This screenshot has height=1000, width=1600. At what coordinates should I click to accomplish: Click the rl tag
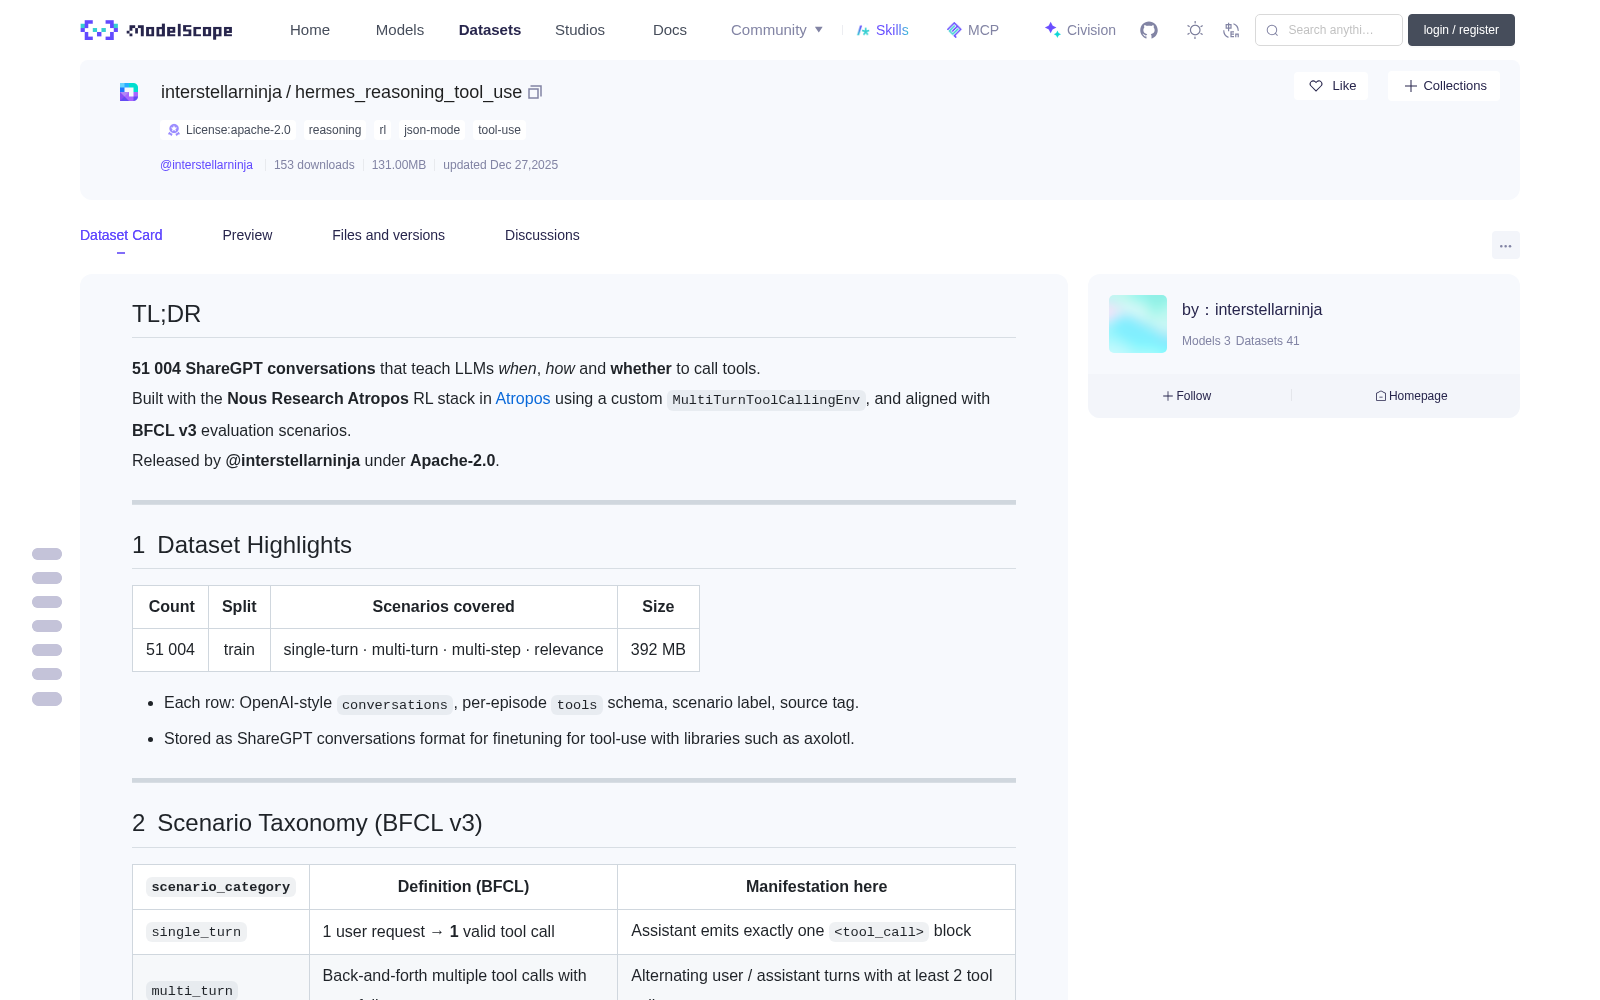click(383, 130)
